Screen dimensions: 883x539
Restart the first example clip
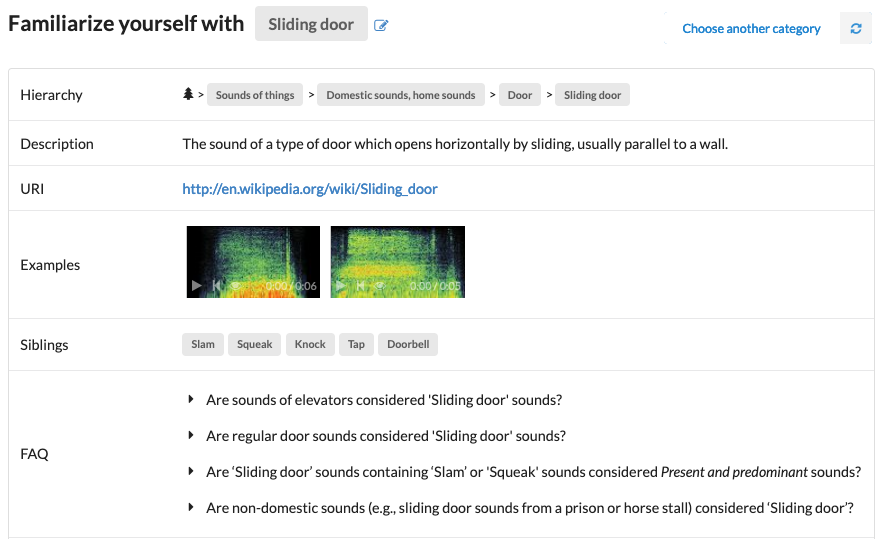tap(216, 286)
